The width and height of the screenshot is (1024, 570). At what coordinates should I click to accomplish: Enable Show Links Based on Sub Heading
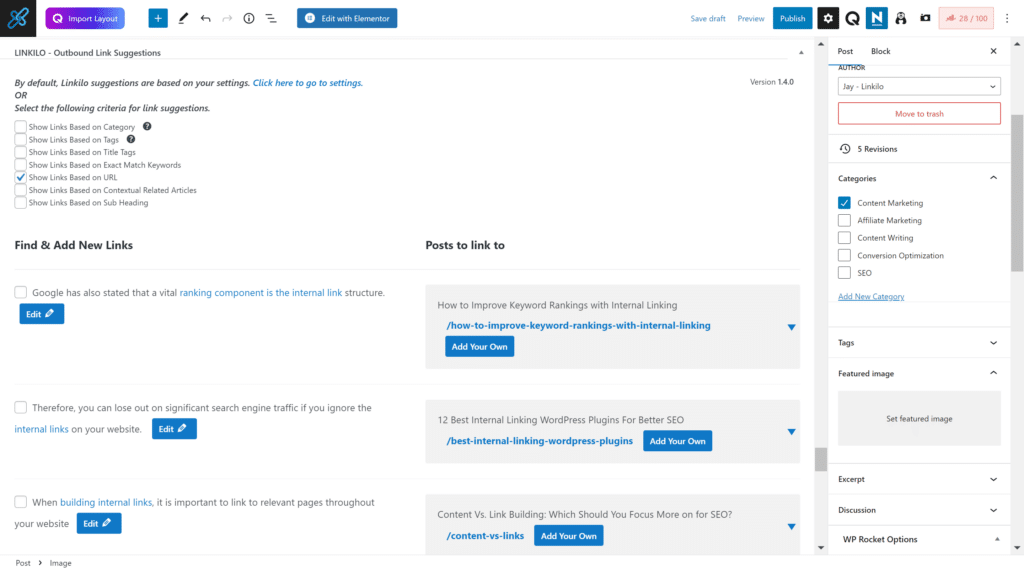point(20,202)
